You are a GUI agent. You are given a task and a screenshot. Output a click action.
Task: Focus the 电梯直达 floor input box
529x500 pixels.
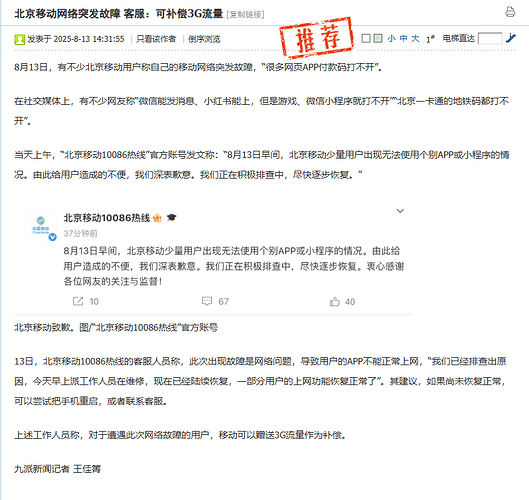pos(490,38)
